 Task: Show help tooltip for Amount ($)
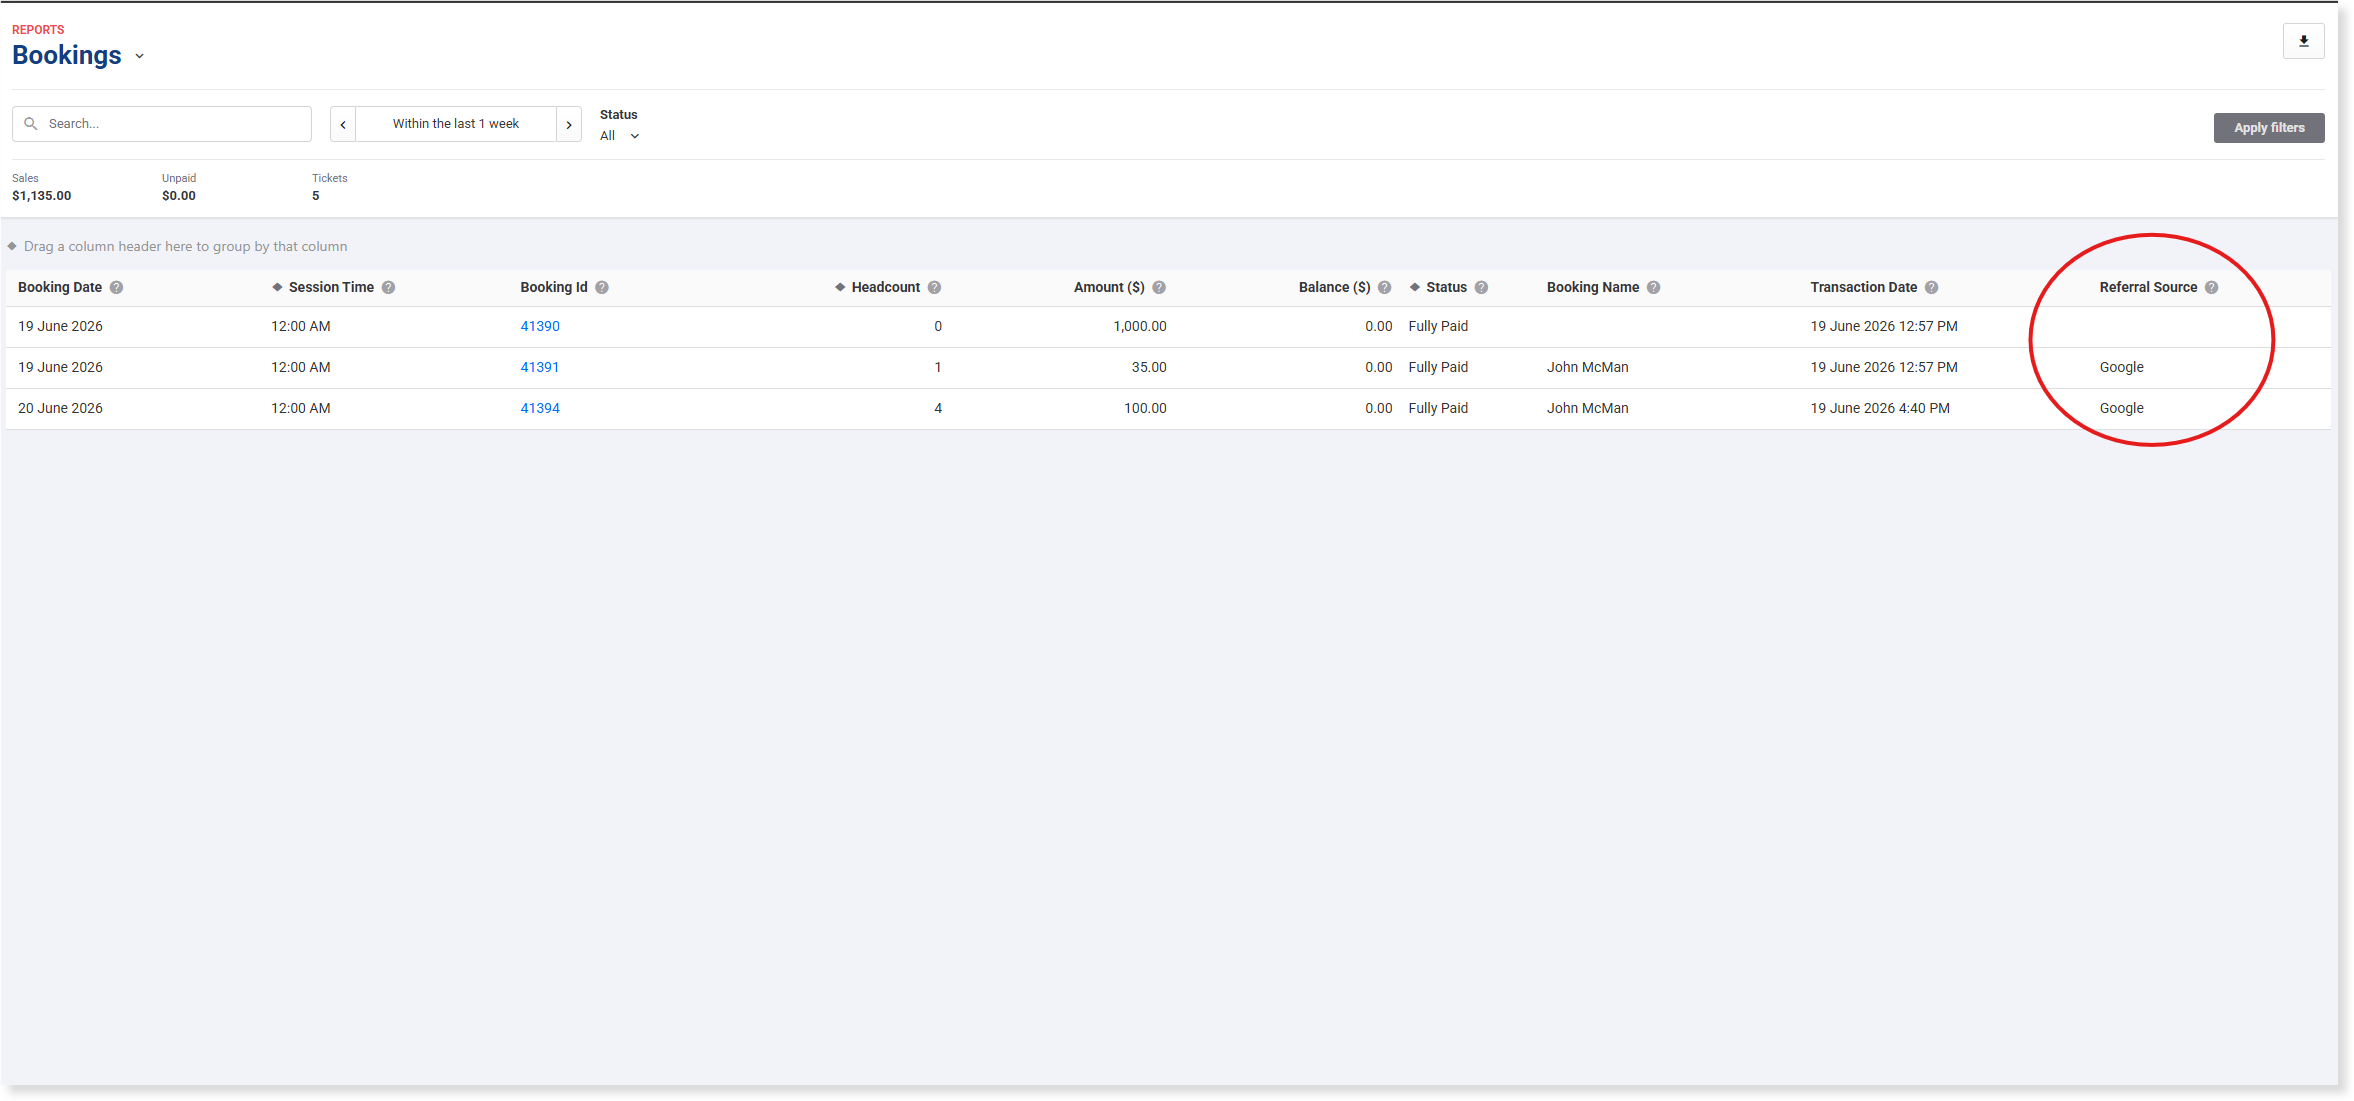1159,287
